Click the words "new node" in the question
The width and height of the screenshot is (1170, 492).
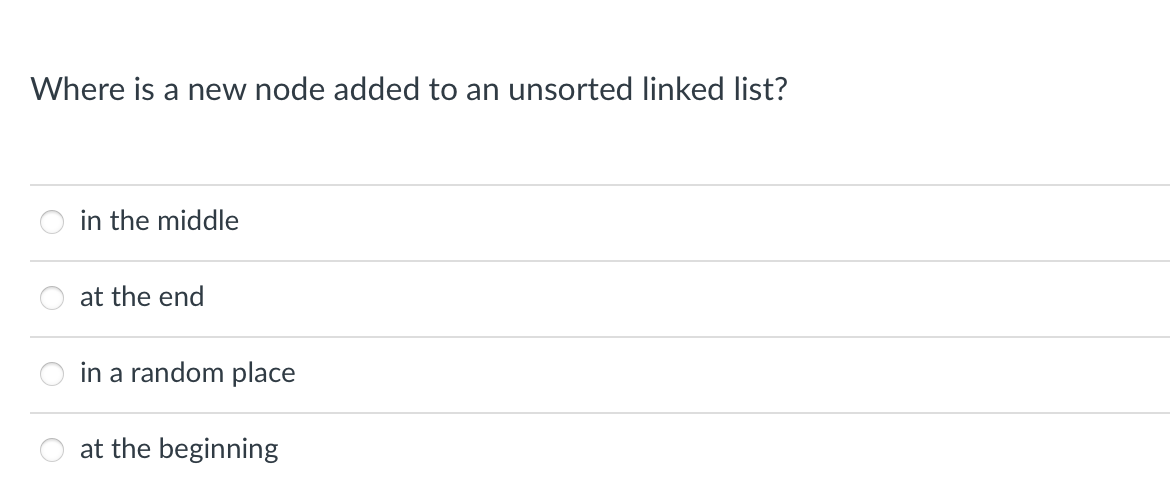click(x=256, y=90)
